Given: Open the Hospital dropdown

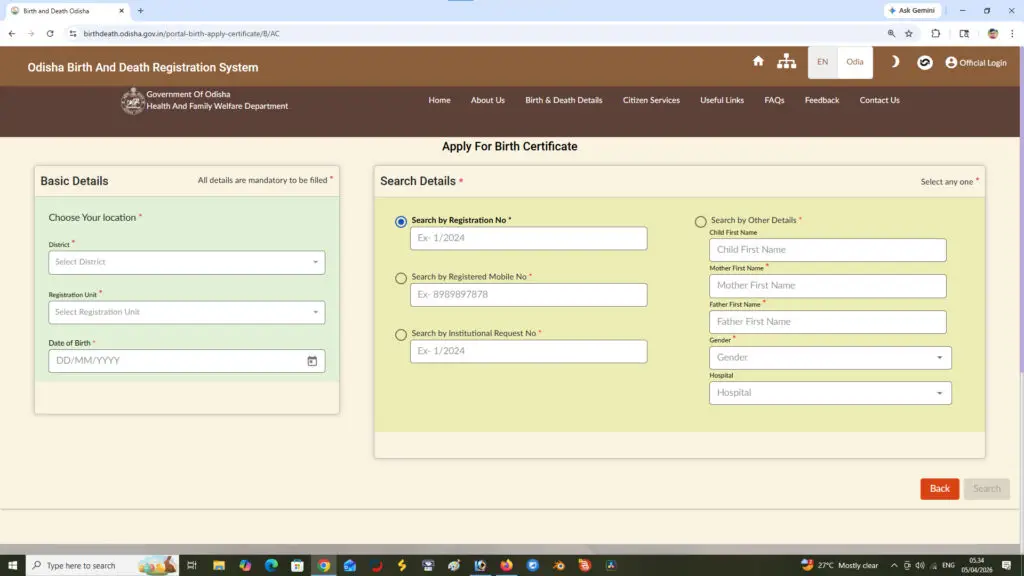Looking at the screenshot, I should tap(830, 393).
